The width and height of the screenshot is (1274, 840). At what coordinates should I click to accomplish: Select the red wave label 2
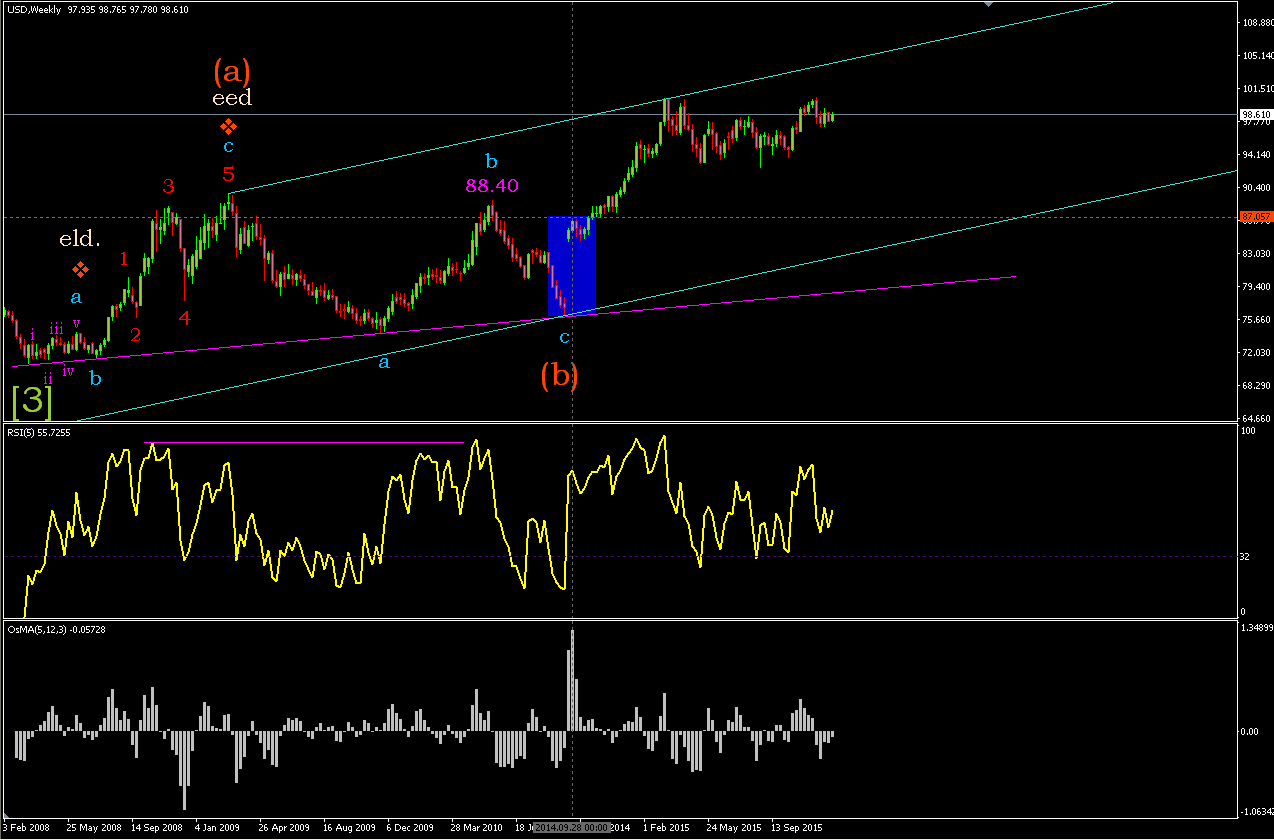135,334
